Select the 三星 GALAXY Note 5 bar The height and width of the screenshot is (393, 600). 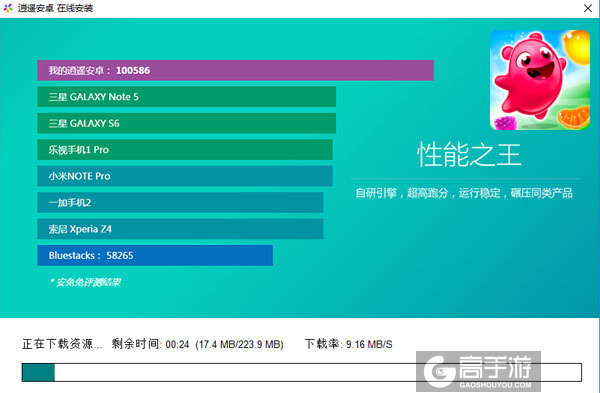pos(186,97)
